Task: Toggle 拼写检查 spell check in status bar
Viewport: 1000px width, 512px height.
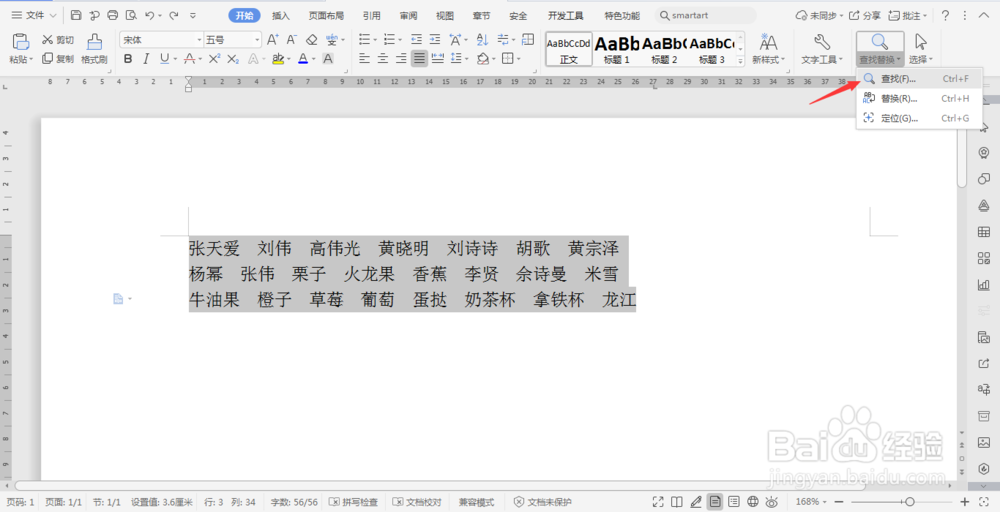Action: pyautogui.click(x=353, y=502)
